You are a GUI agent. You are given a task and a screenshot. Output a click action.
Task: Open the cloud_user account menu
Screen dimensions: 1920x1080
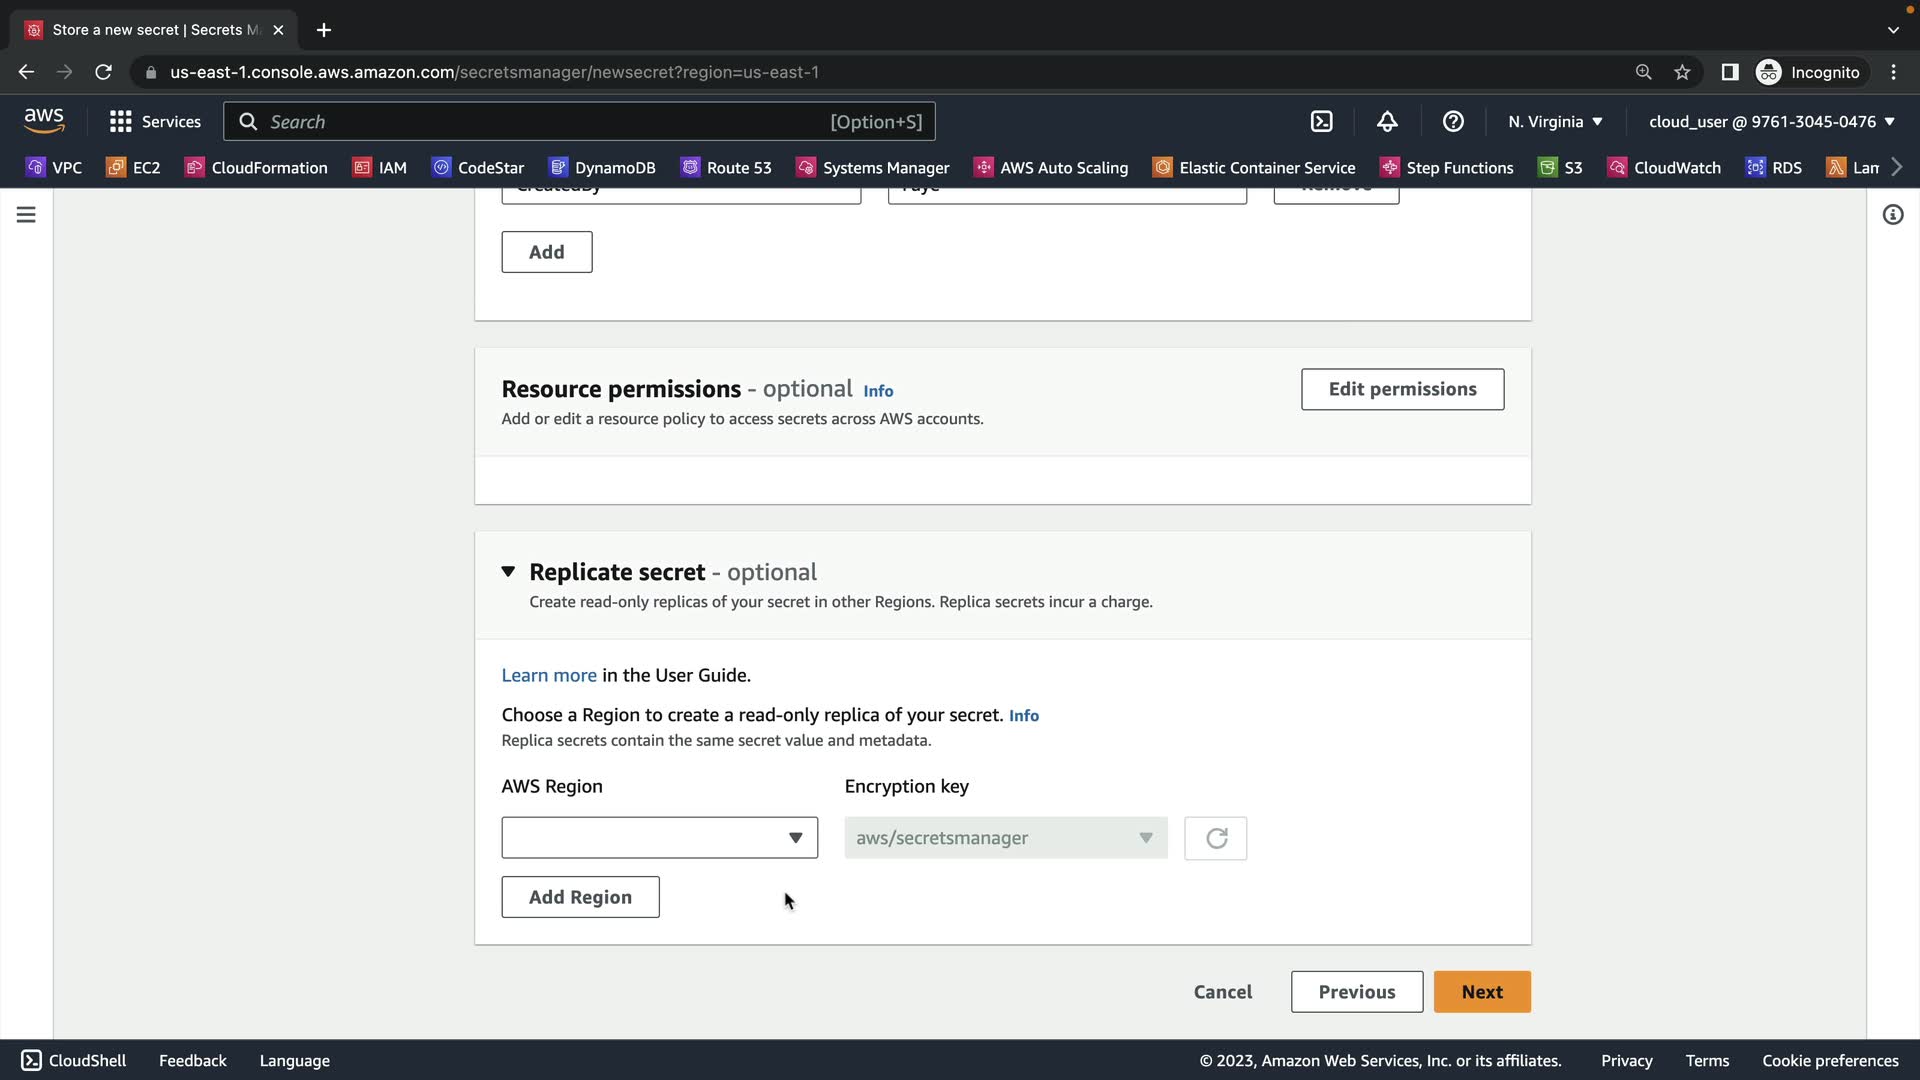pos(1771,121)
